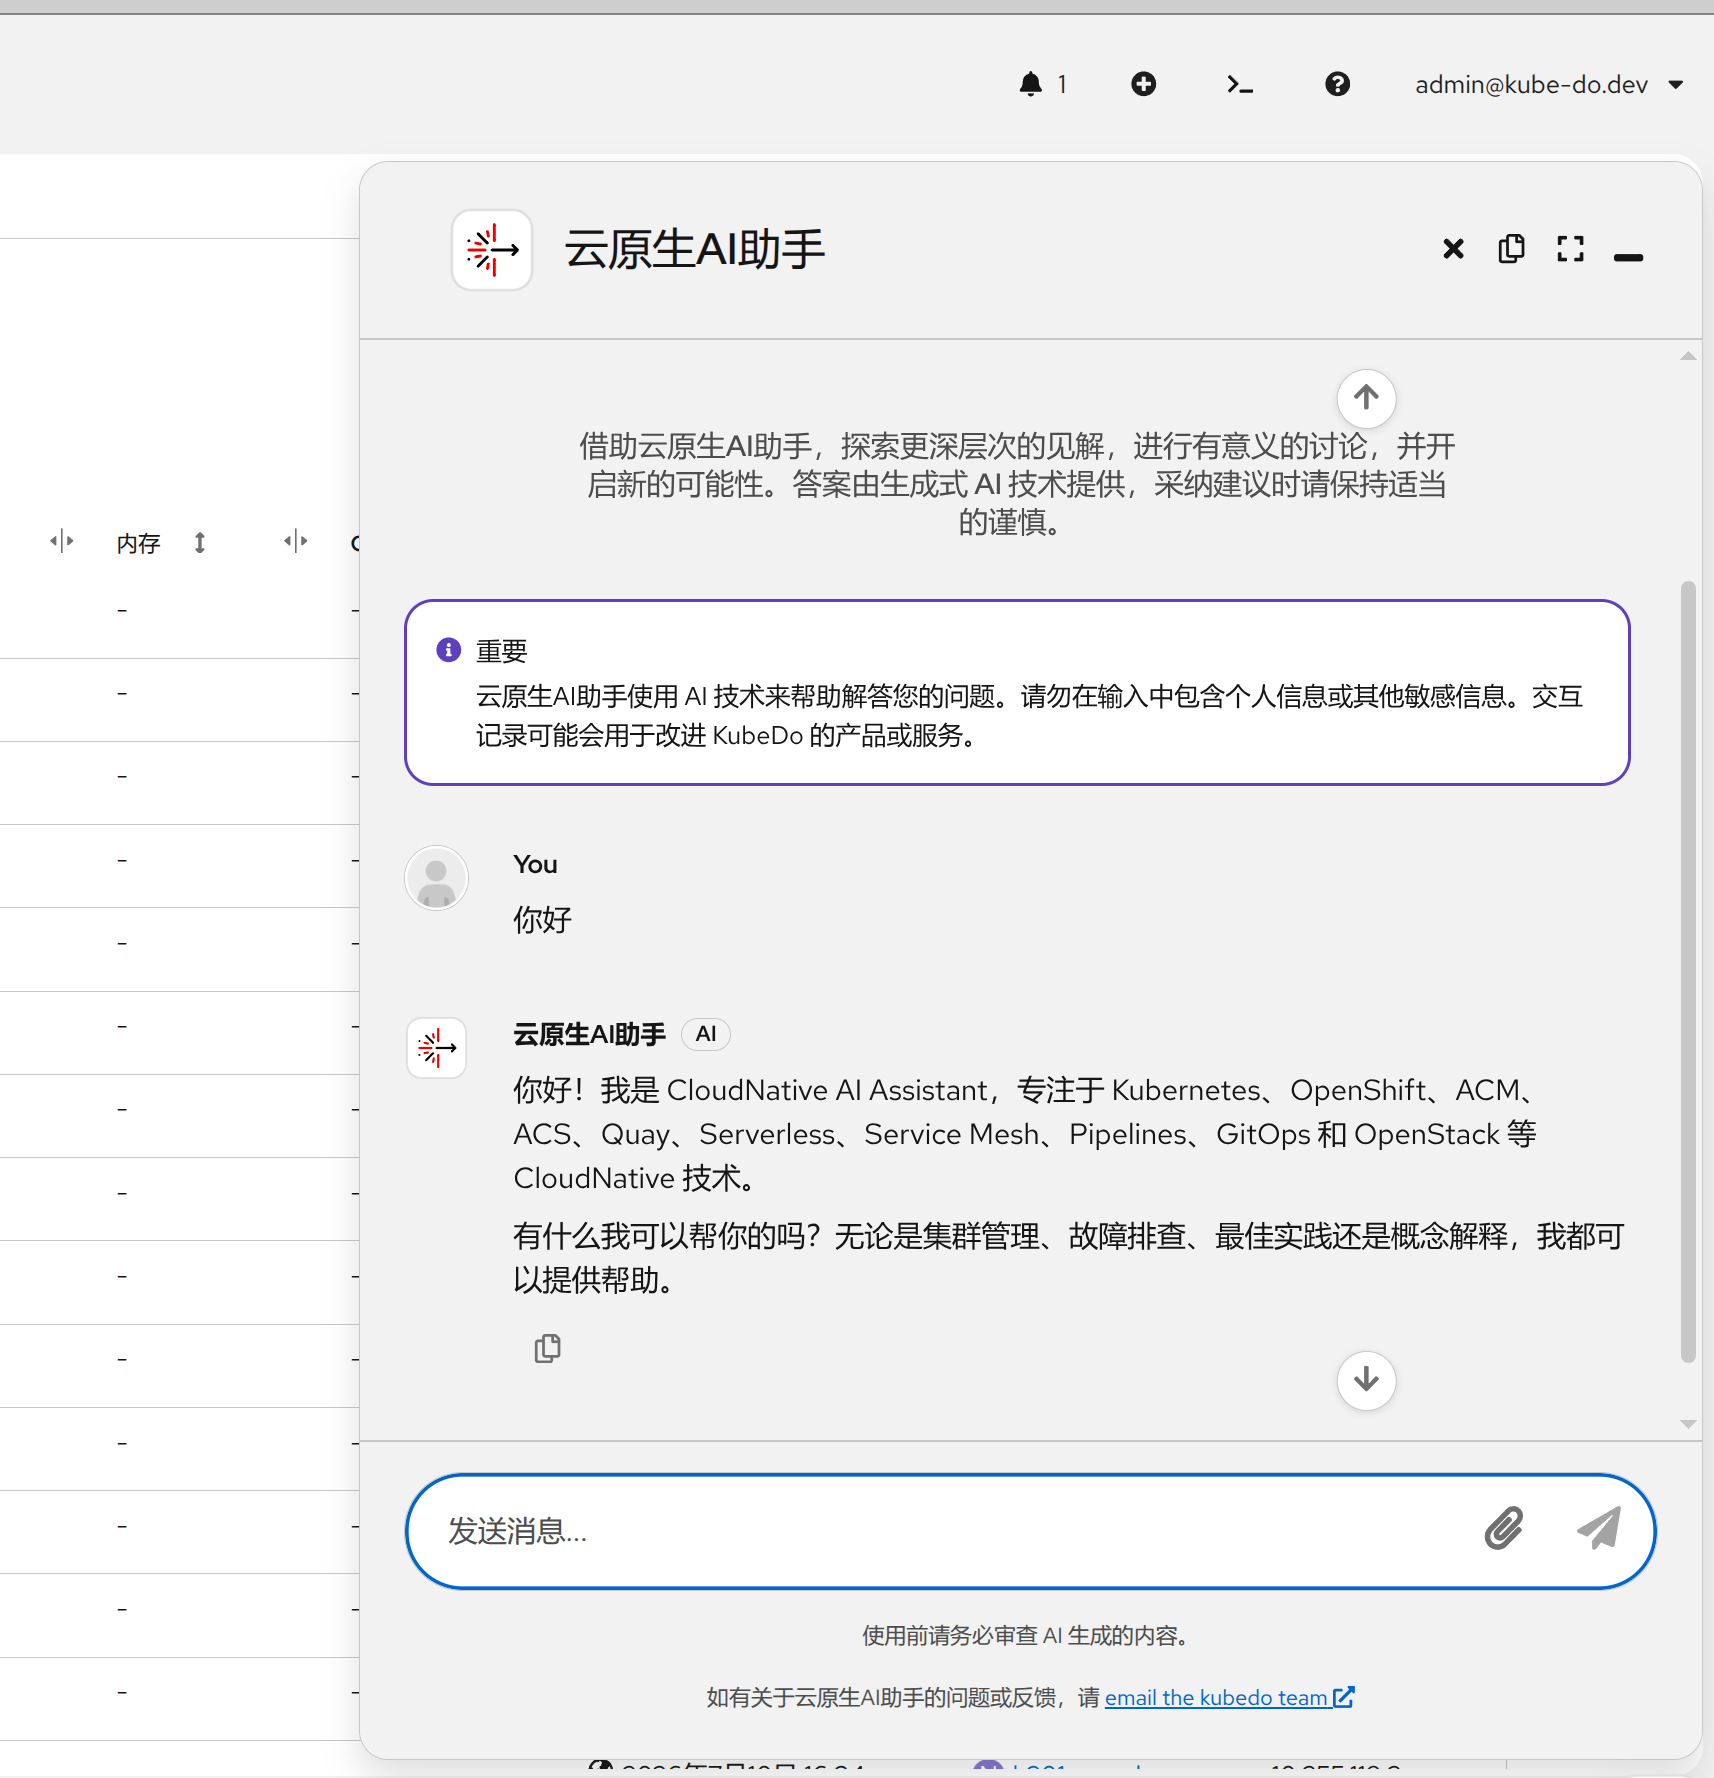1714x1778 pixels.
Task: Click the info icon in the 重要 alert
Action: point(449,650)
